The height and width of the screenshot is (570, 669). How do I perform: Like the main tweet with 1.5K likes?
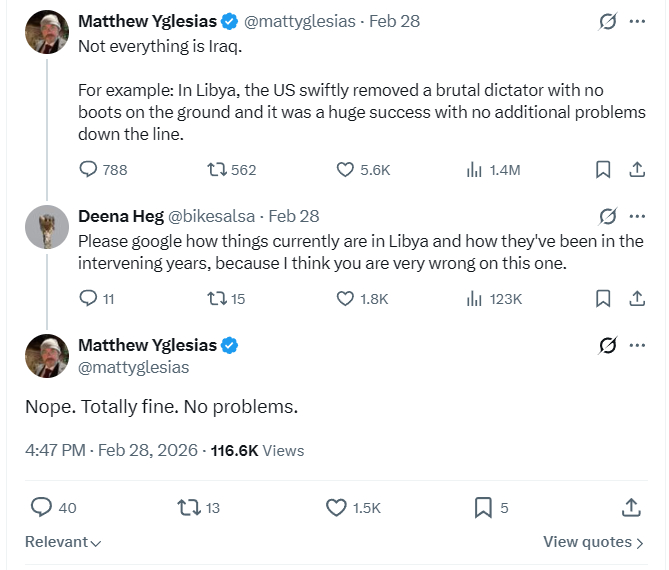pyautogui.click(x=337, y=508)
